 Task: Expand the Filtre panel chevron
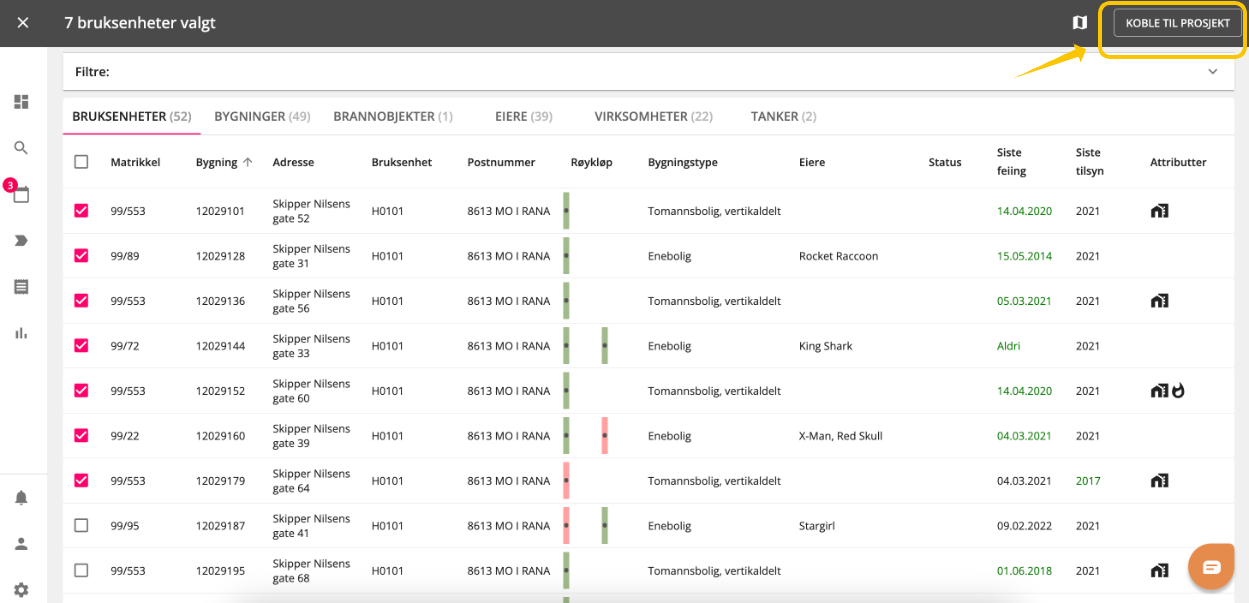tap(1213, 72)
